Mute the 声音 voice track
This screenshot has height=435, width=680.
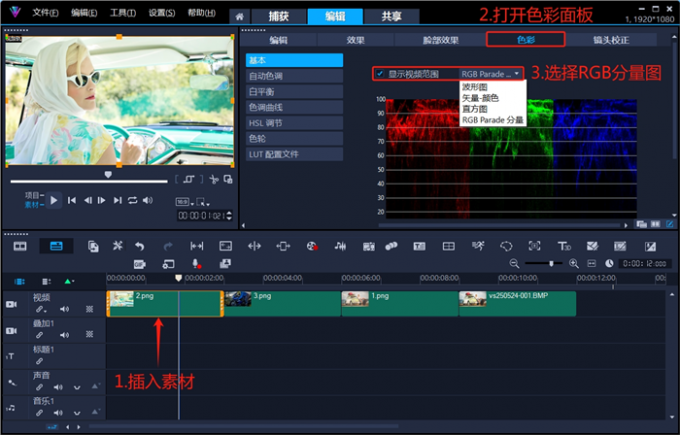coord(58,387)
